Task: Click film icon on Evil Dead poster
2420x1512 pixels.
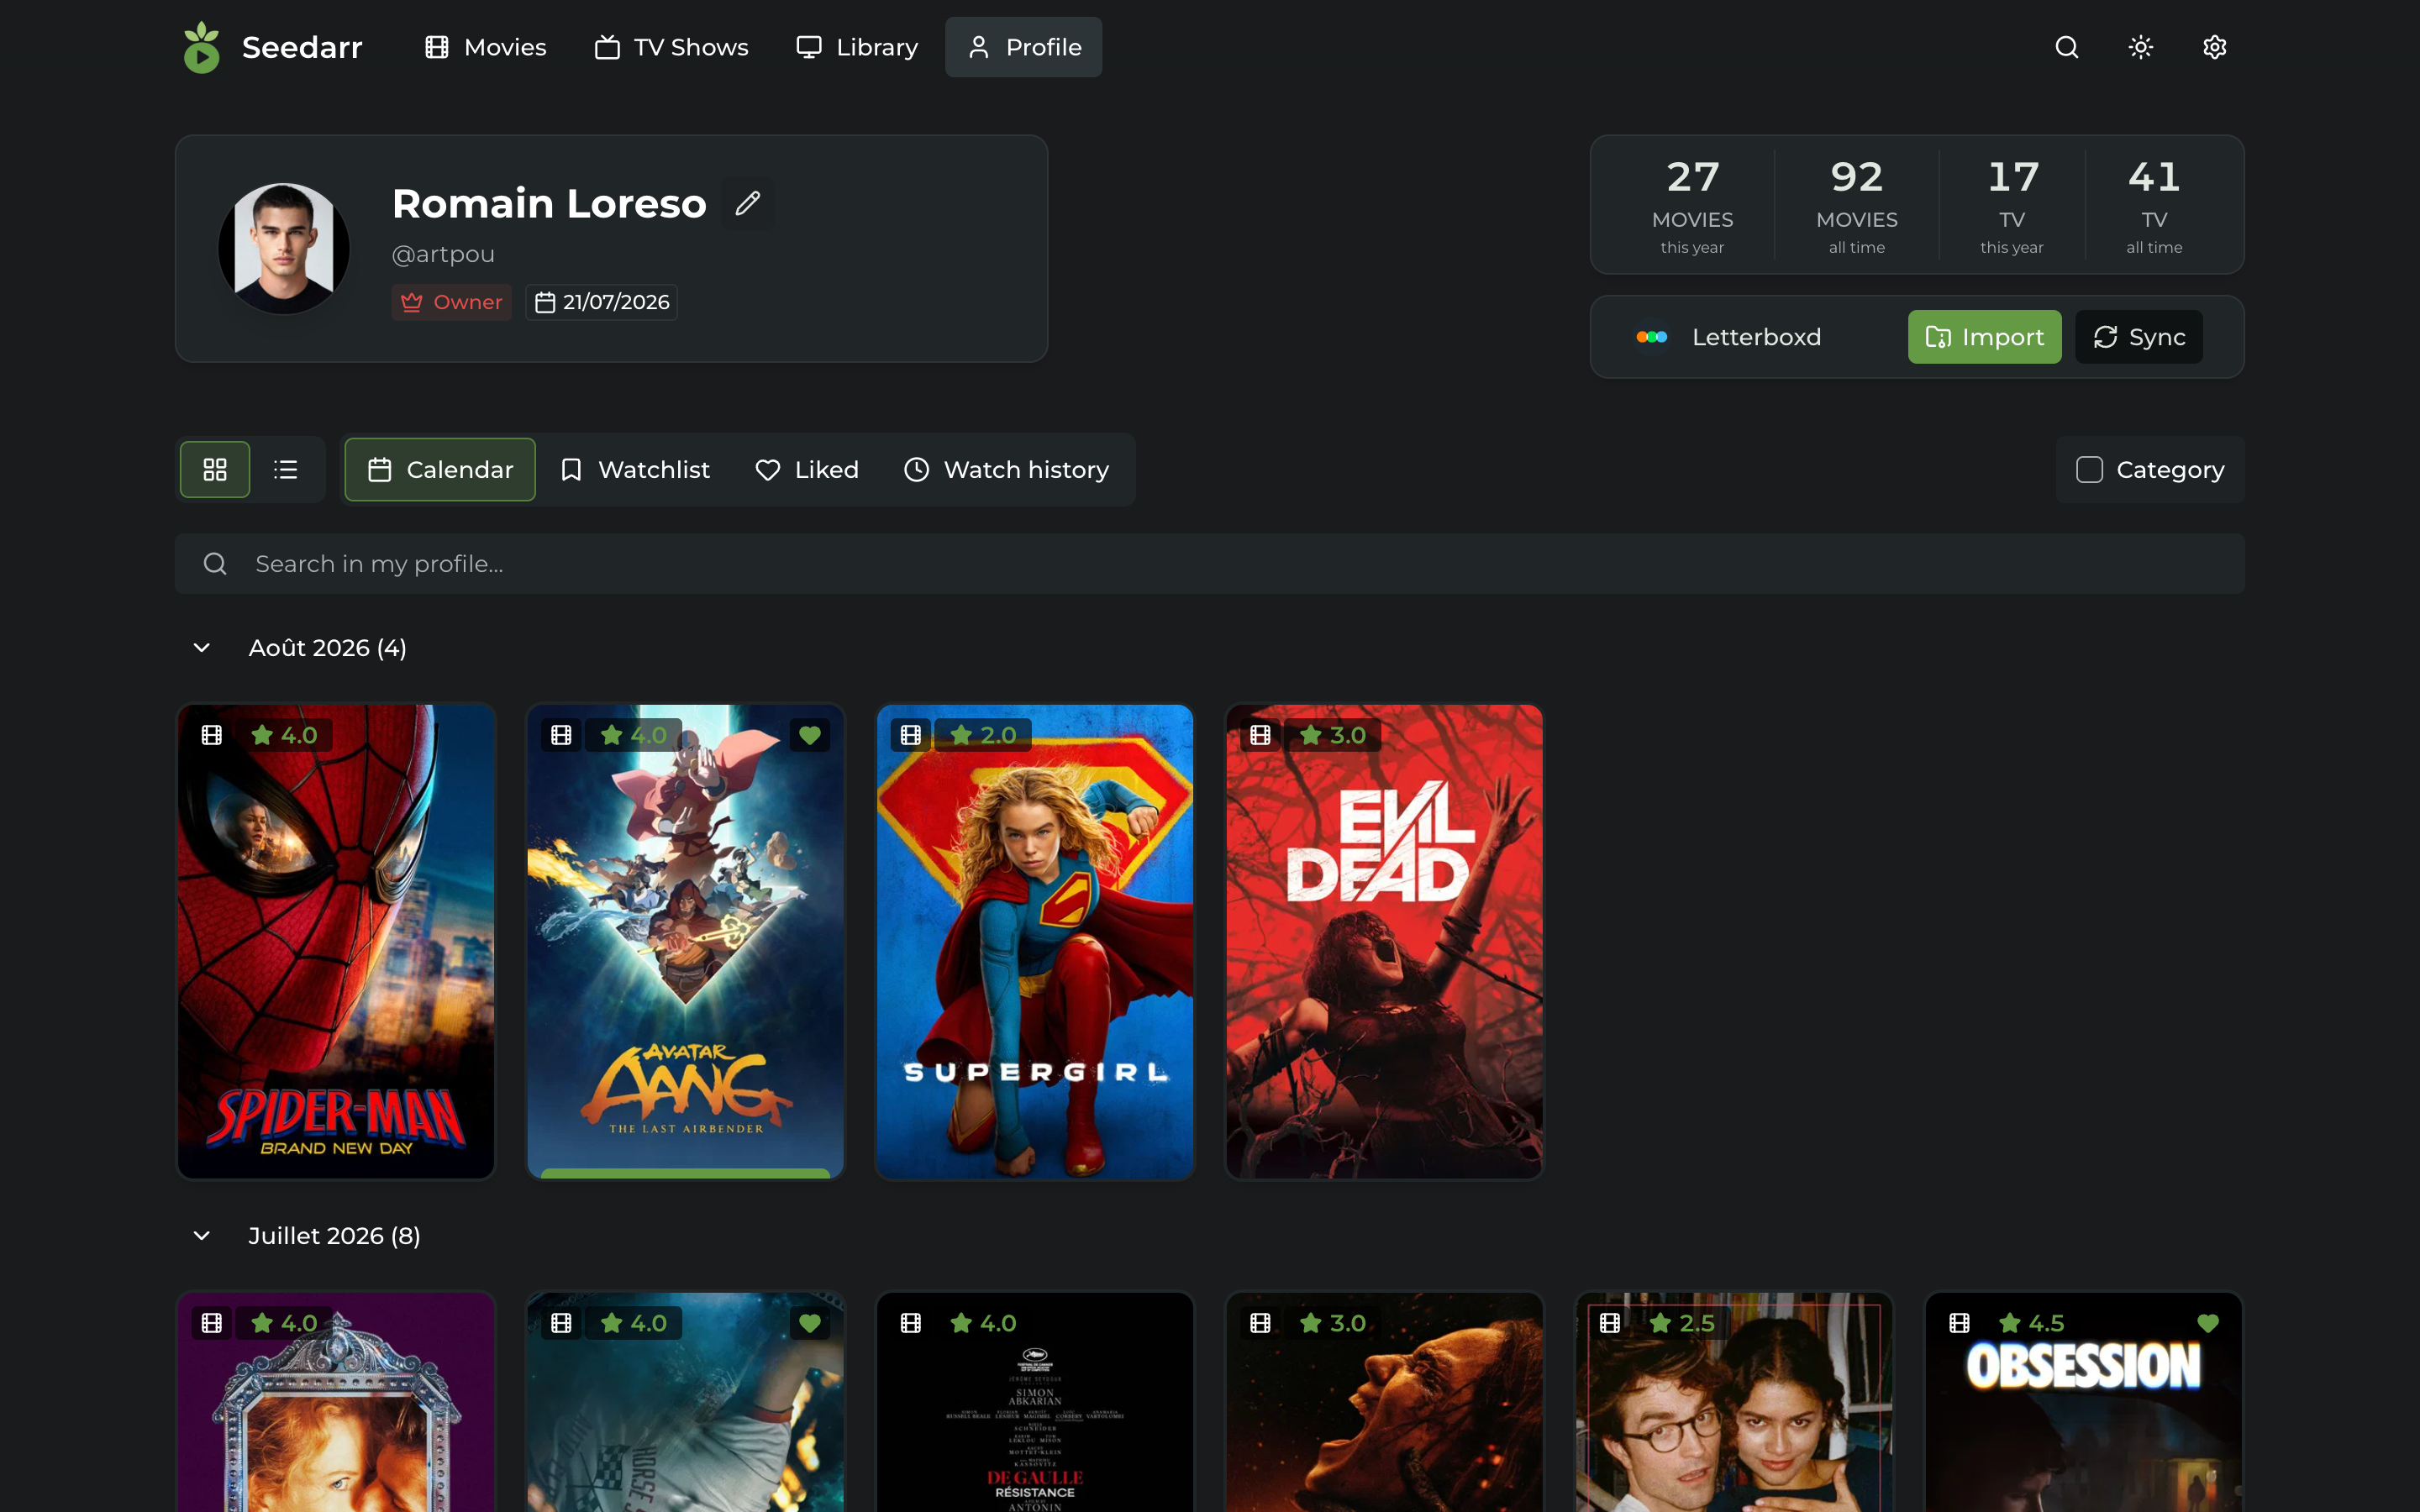Action: tap(1260, 735)
